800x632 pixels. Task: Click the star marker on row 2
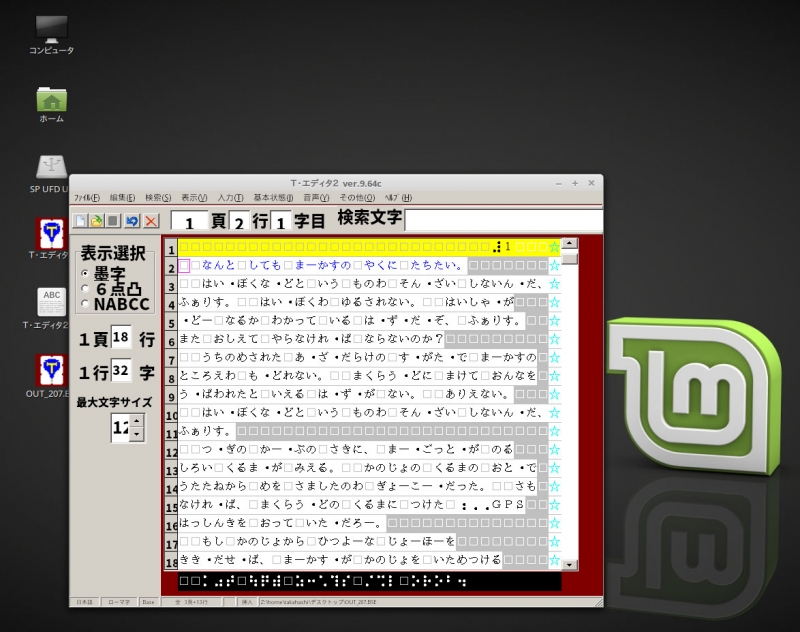click(554, 266)
